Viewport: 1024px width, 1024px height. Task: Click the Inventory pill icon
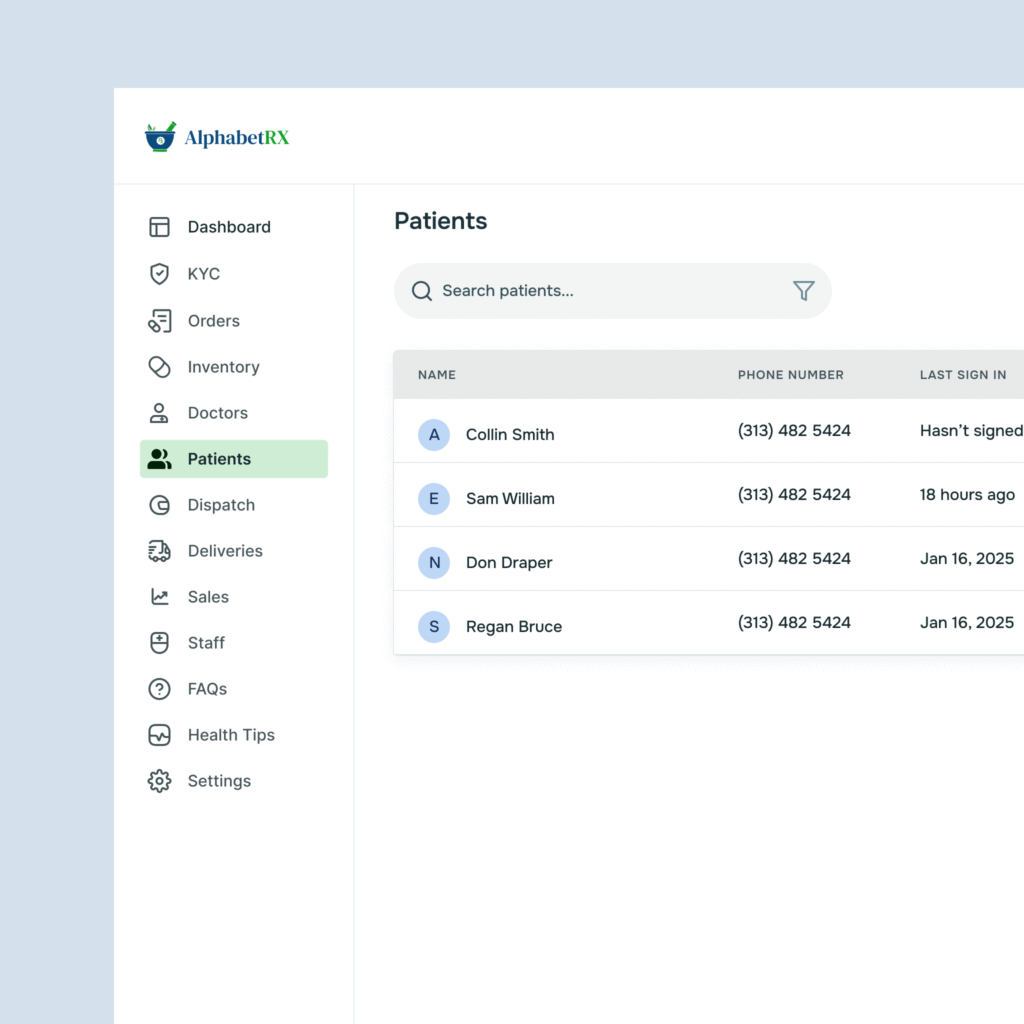coord(159,367)
